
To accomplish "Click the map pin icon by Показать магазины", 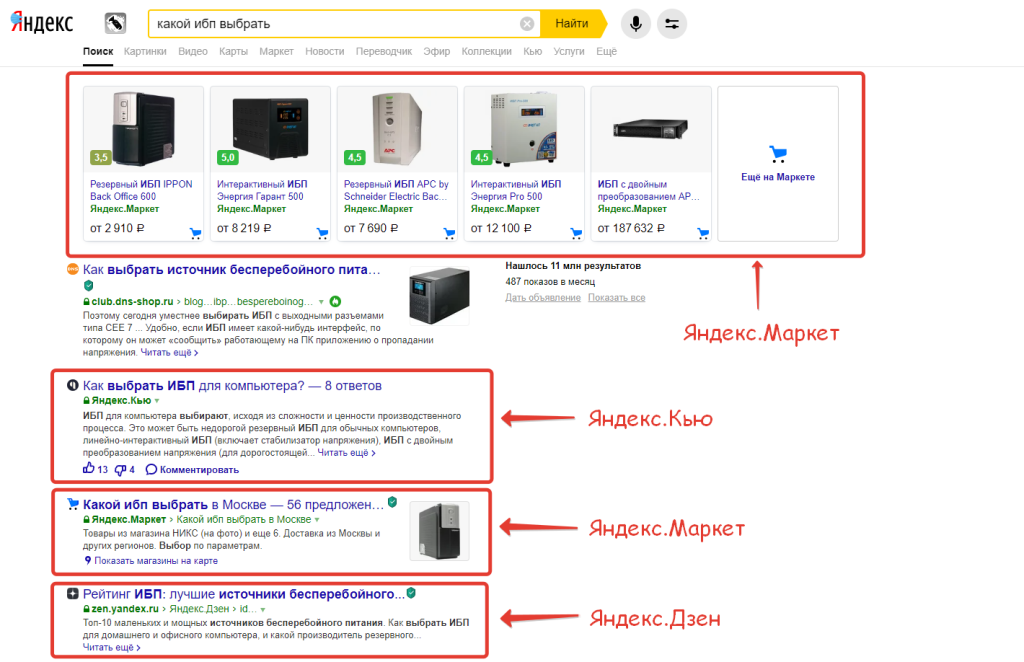I will [x=88, y=560].
